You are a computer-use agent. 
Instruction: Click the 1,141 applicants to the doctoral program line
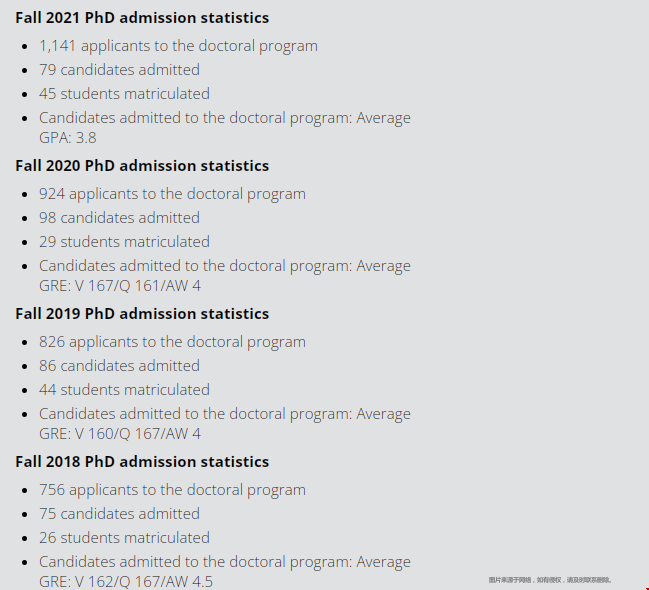[x=178, y=46]
